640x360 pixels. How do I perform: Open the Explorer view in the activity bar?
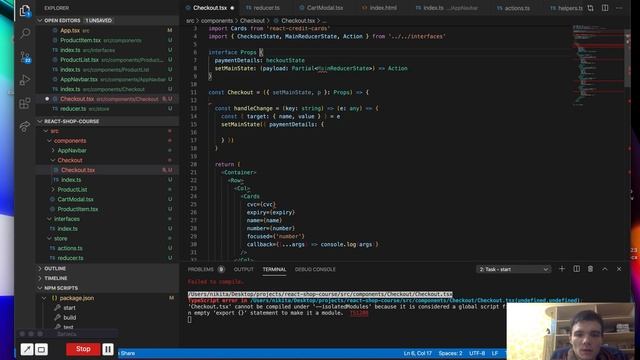pos(25,10)
